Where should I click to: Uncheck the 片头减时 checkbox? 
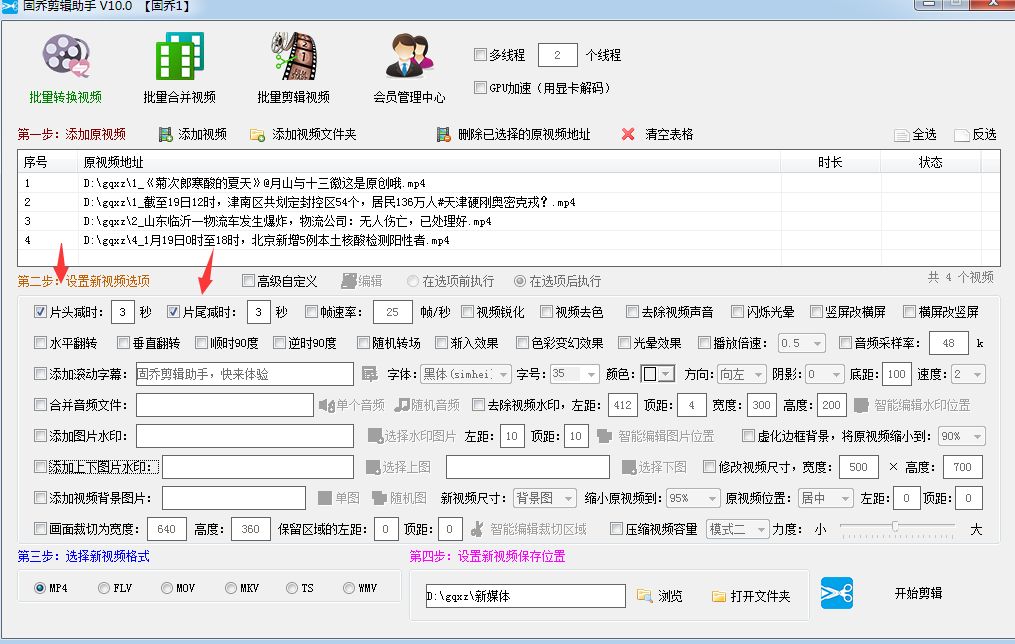tap(40, 311)
